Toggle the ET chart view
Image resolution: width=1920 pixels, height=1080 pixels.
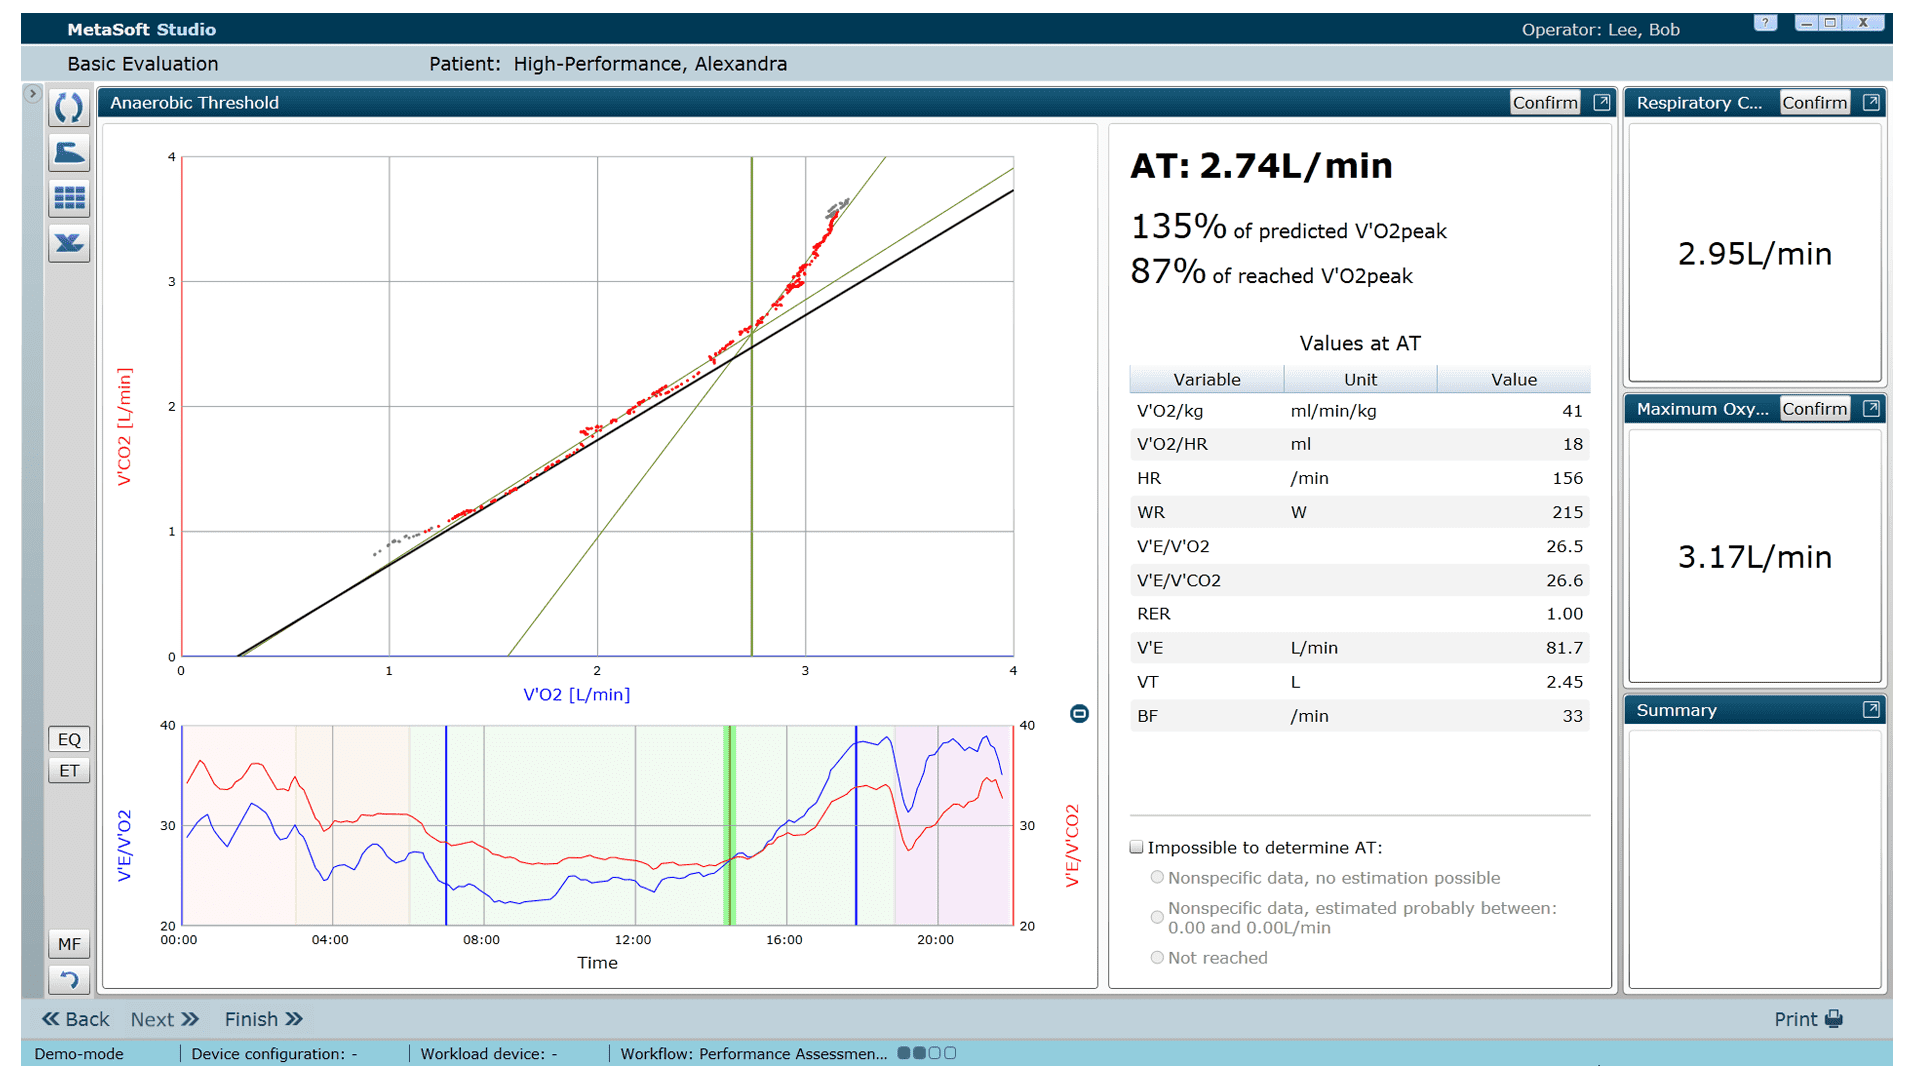pos(69,770)
